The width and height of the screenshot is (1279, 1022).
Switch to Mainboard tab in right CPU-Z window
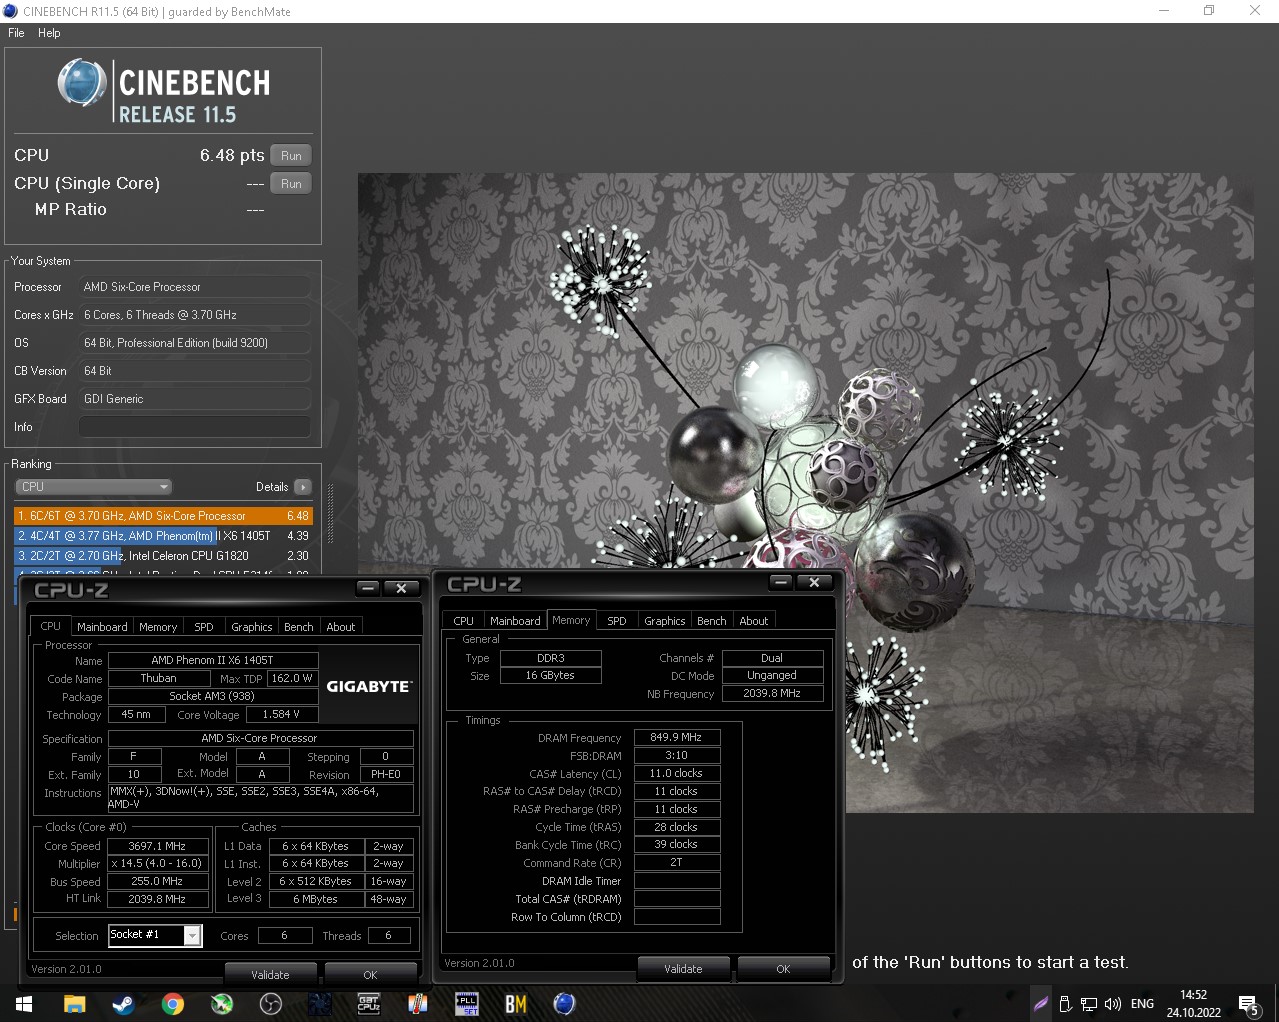(515, 621)
